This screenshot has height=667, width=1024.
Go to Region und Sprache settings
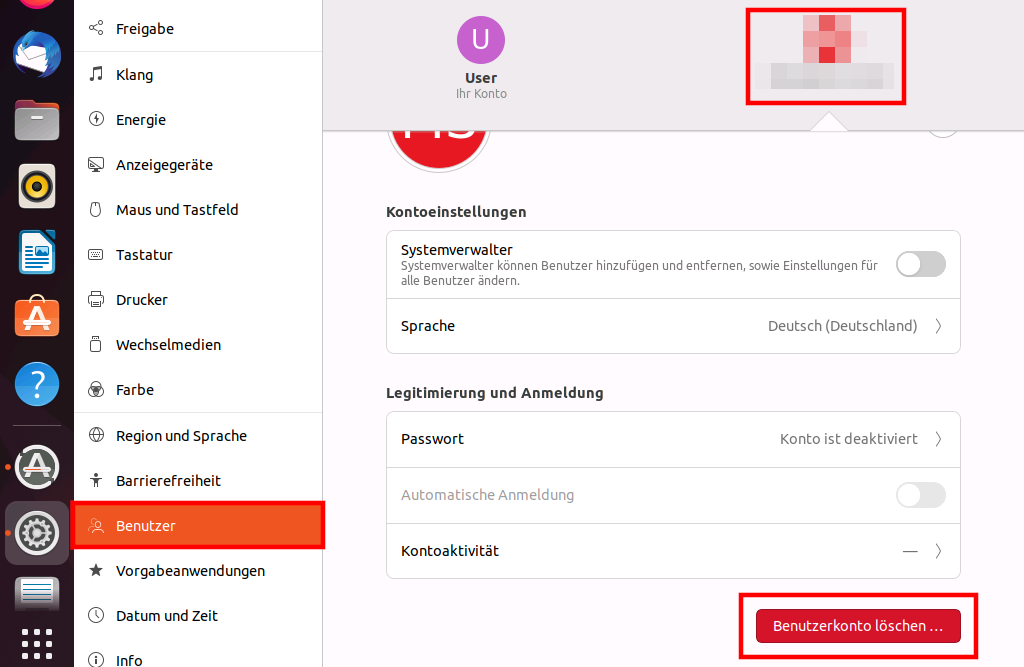click(181, 436)
